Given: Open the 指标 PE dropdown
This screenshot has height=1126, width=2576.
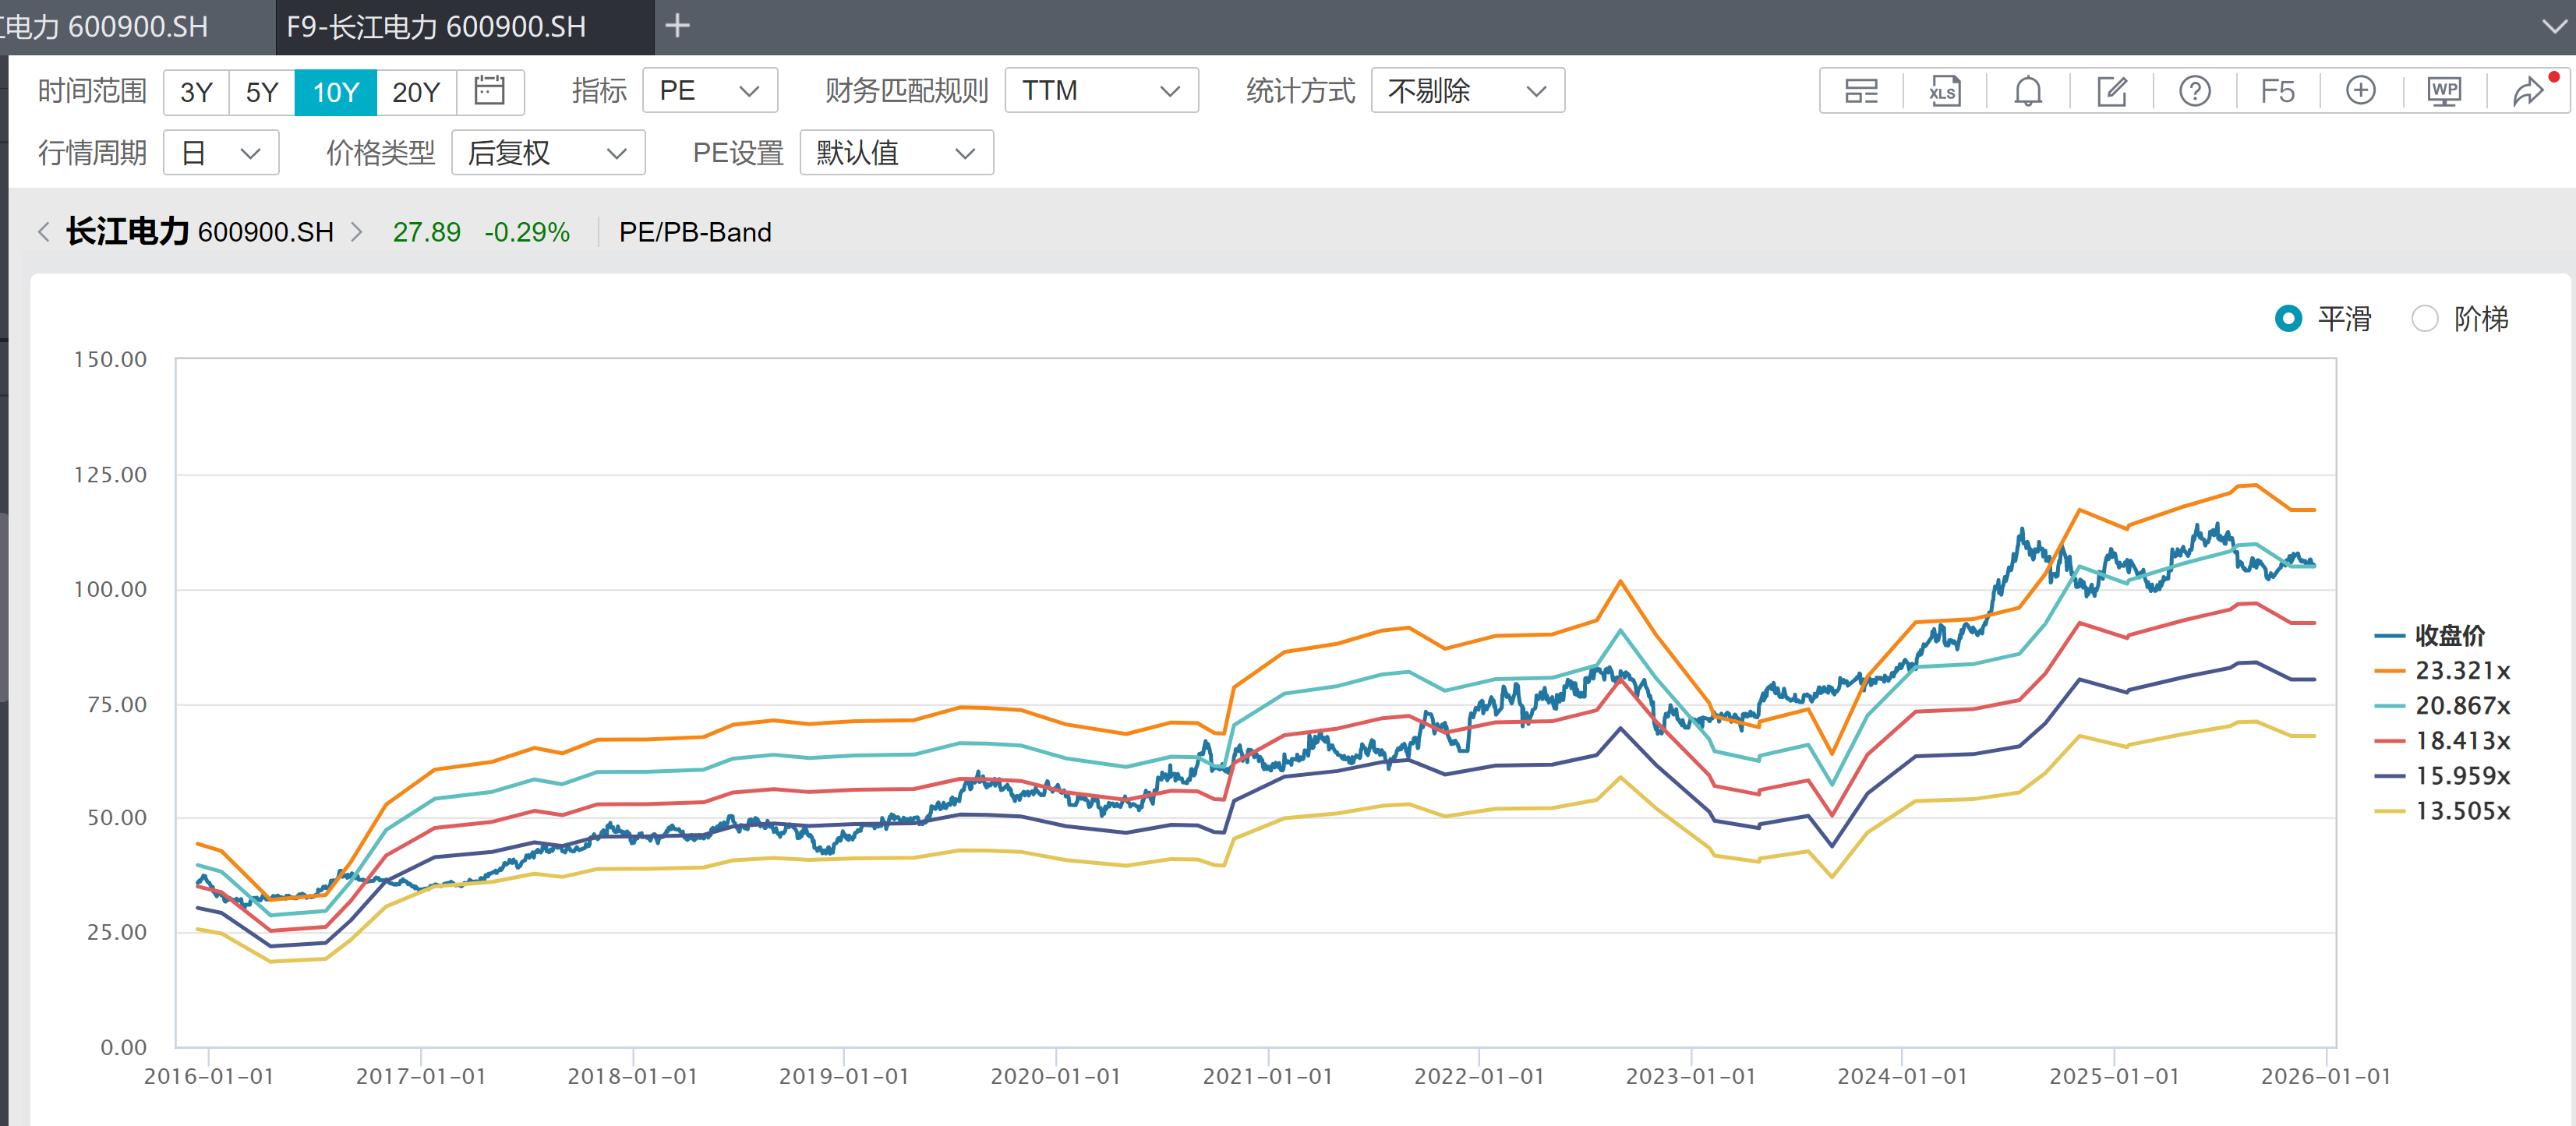Looking at the screenshot, I should [709, 91].
